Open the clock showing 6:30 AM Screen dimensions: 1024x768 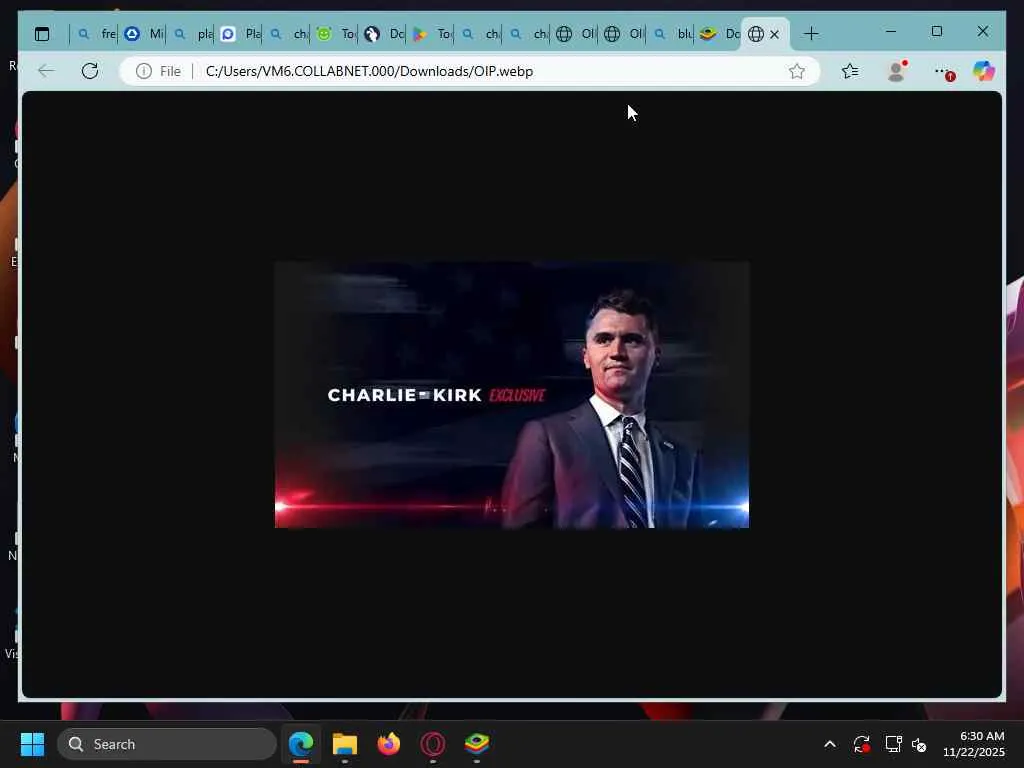(973, 744)
